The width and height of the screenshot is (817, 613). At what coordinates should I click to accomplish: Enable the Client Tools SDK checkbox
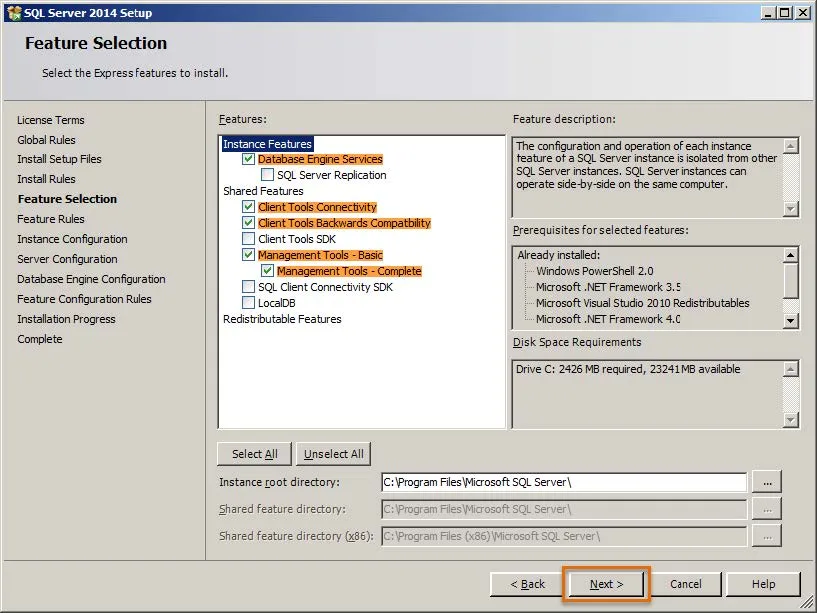pyautogui.click(x=249, y=239)
